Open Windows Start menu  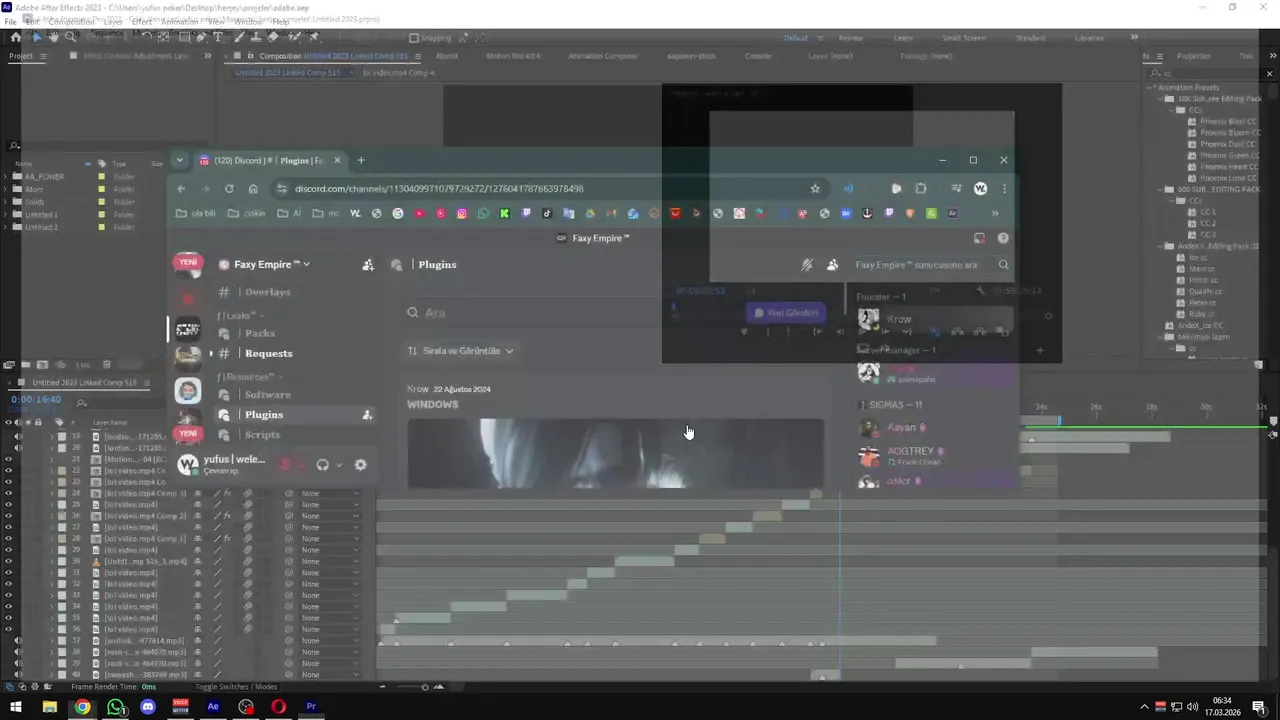(16, 707)
